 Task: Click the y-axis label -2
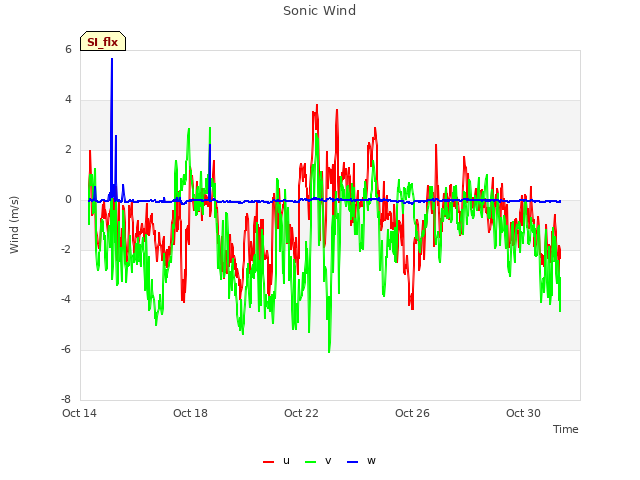coord(66,249)
